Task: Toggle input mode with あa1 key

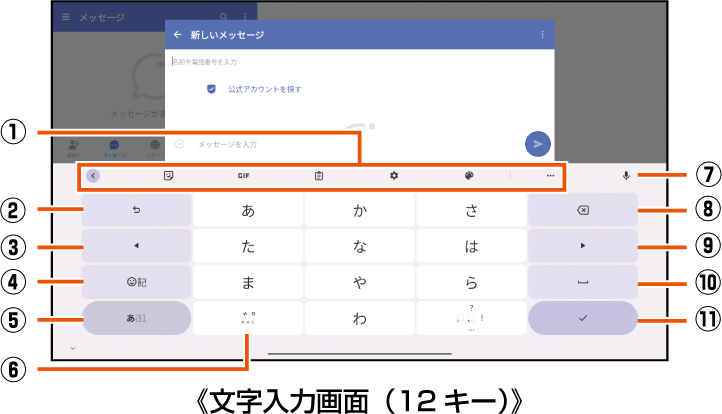Action: click(136, 318)
